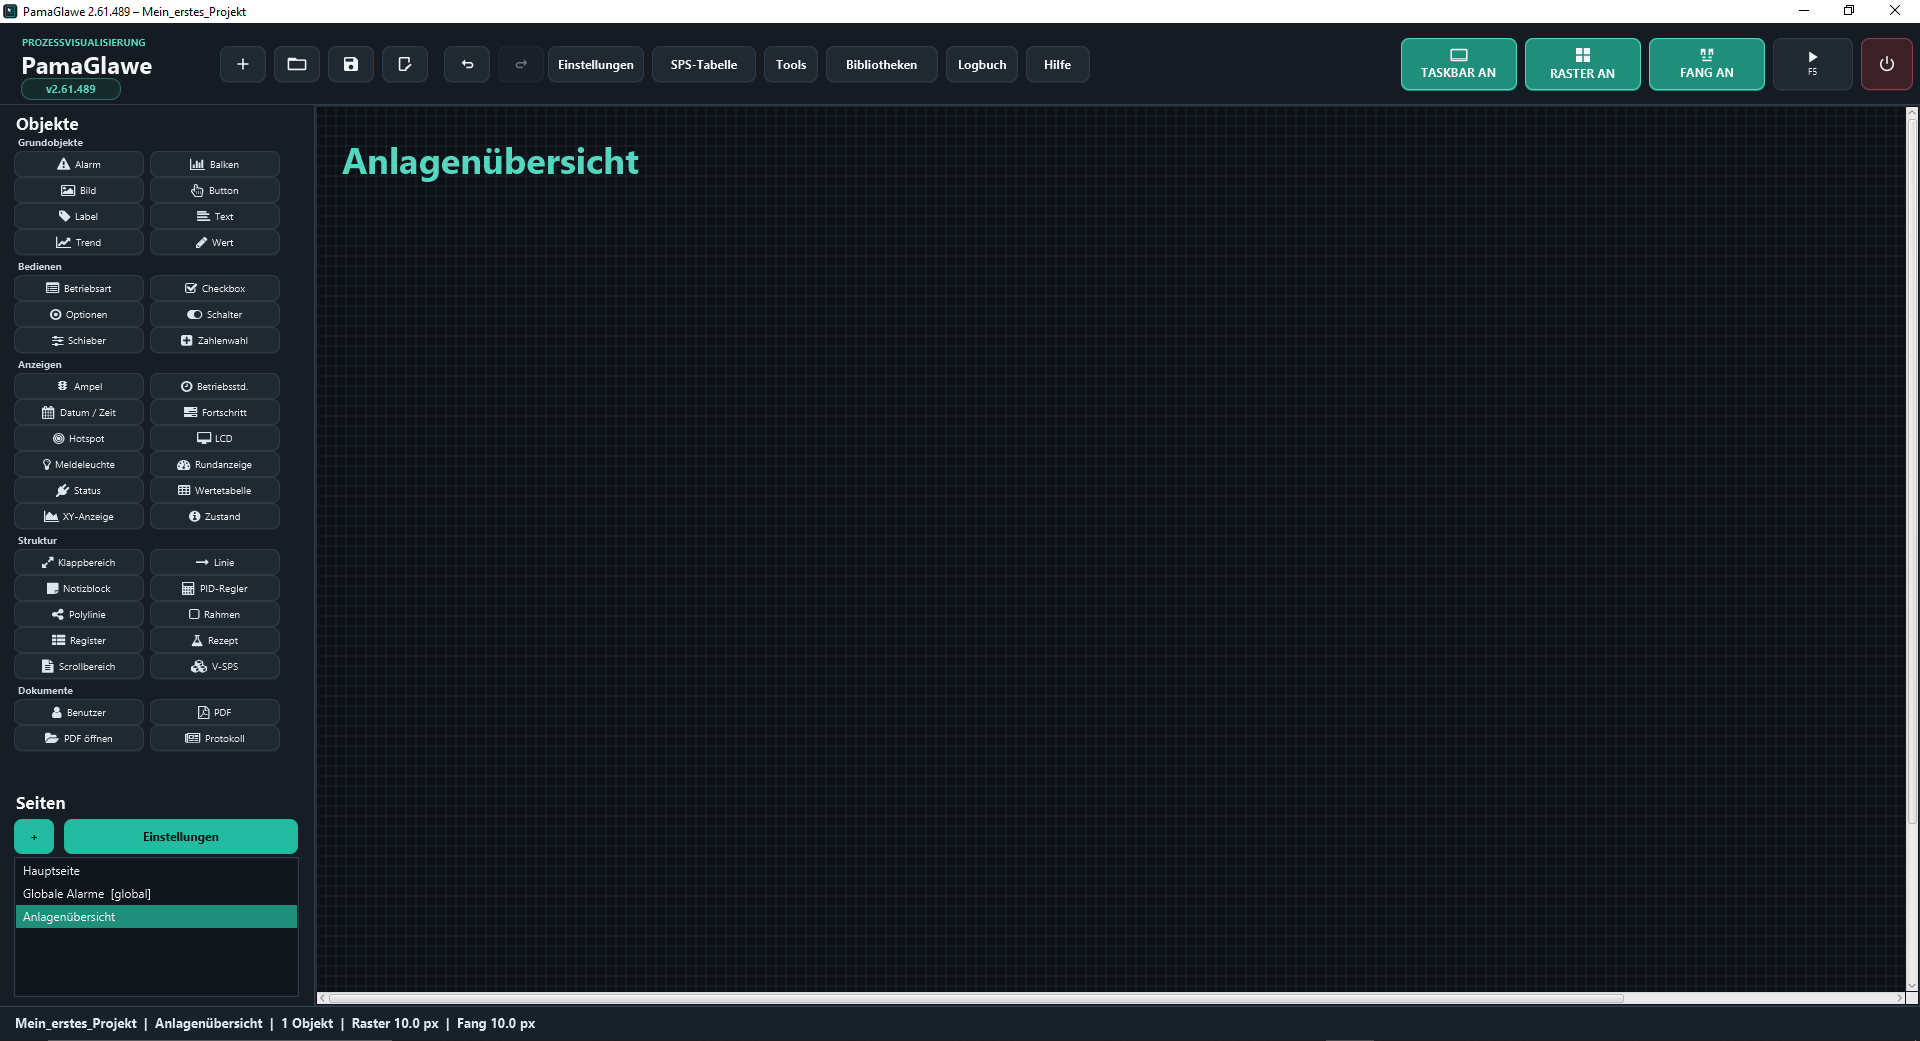The width and height of the screenshot is (1920, 1041).
Task: Add an Ampel traffic light object
Action: (79, 386)
